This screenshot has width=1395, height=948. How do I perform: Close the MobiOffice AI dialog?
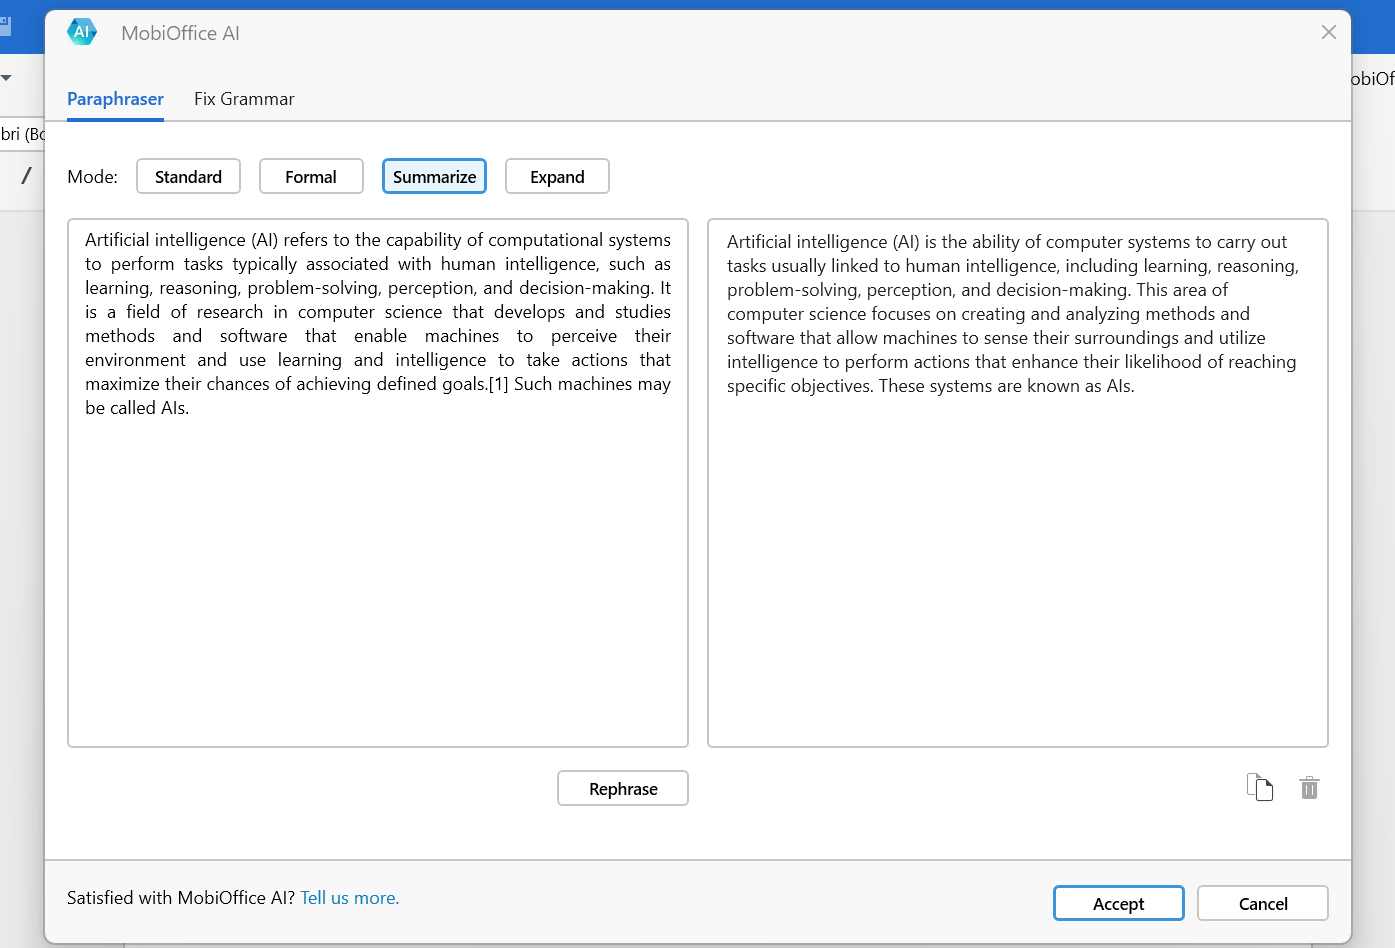point(1329,32)
